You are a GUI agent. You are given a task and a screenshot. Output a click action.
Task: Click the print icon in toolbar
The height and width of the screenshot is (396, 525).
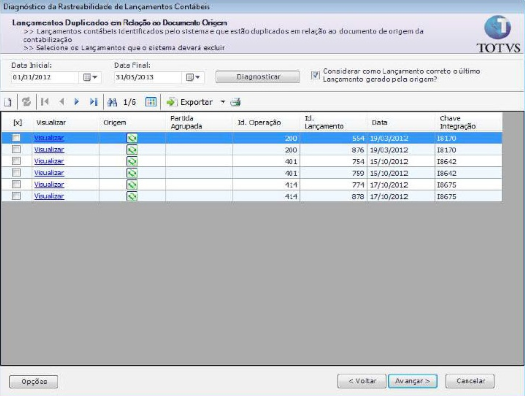236,102
